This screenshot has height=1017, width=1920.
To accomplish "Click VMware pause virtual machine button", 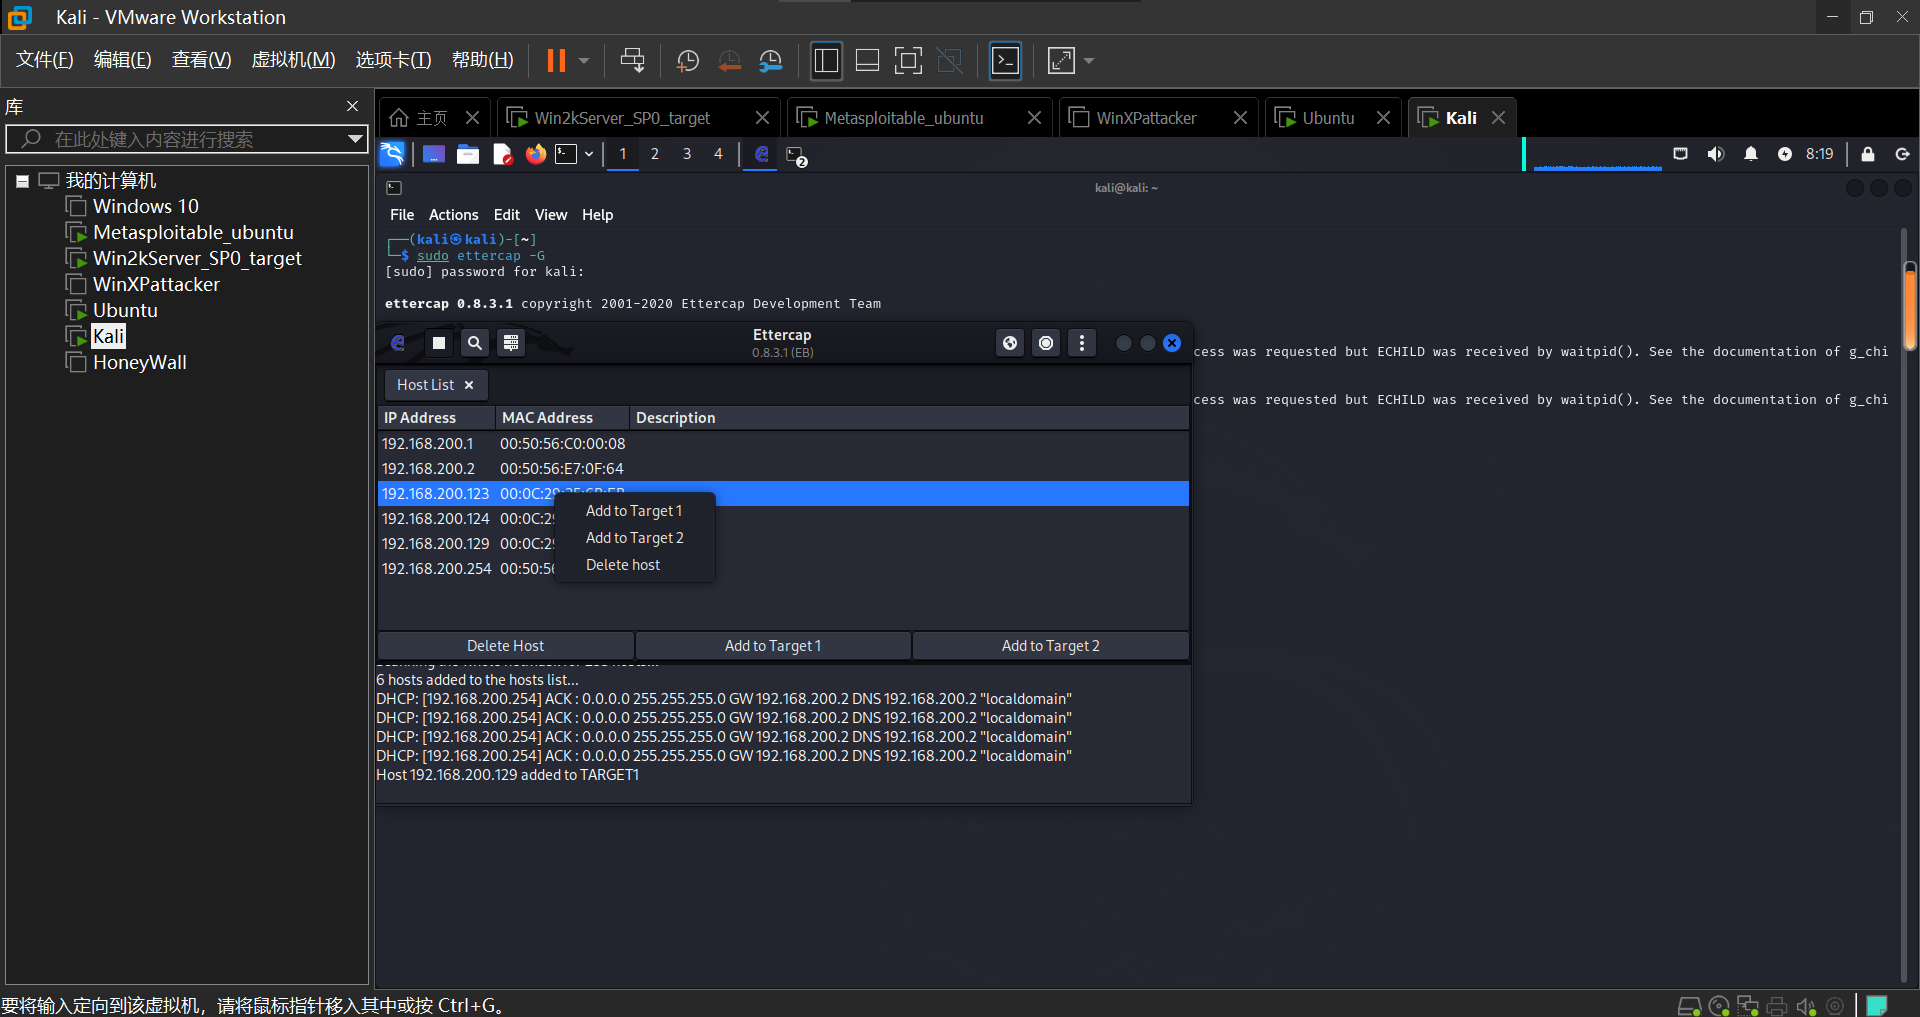I will coord(556,61).
